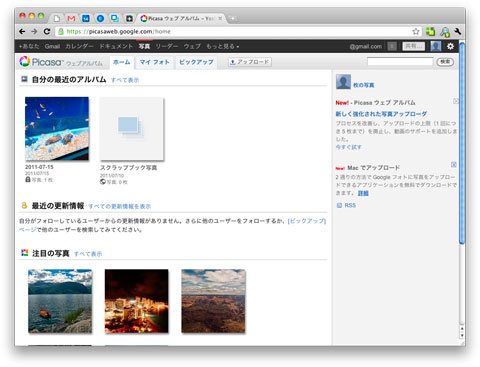Click the アップロード button
480x367 pixels.
250,62
